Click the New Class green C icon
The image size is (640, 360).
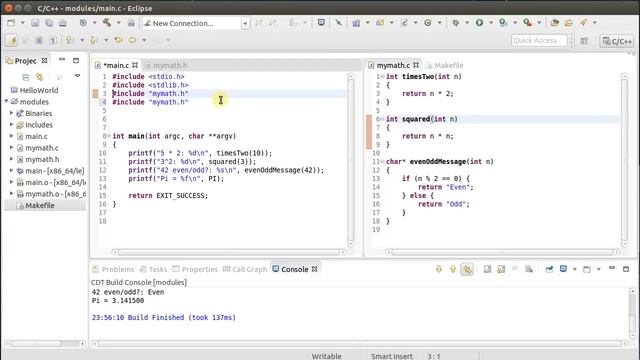[428, 23]
